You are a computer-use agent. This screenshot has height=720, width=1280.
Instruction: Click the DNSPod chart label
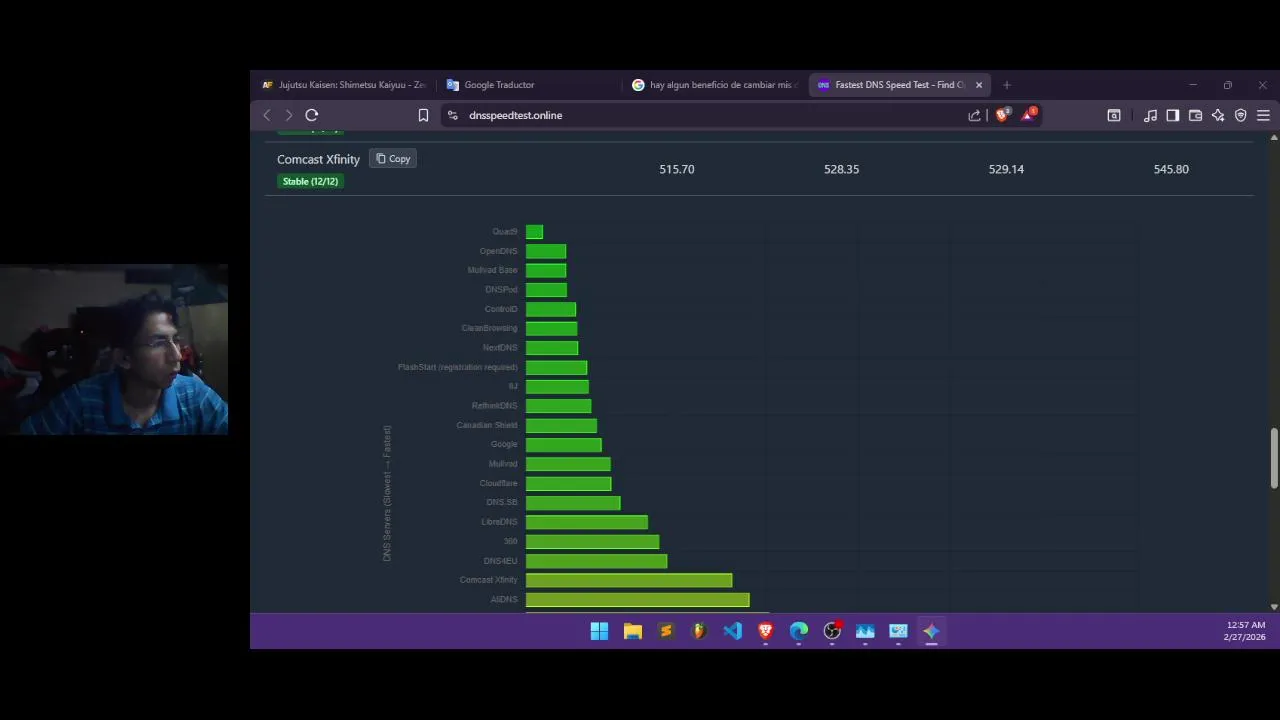502,290
